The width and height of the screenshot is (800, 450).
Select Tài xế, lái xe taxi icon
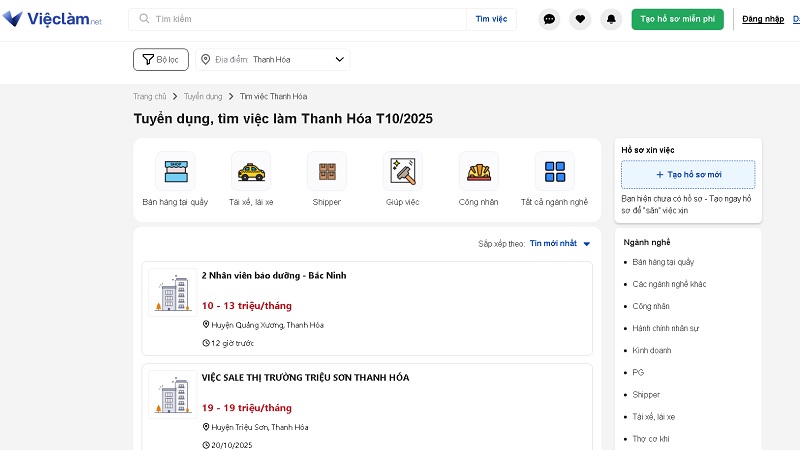tap(251, 171)
